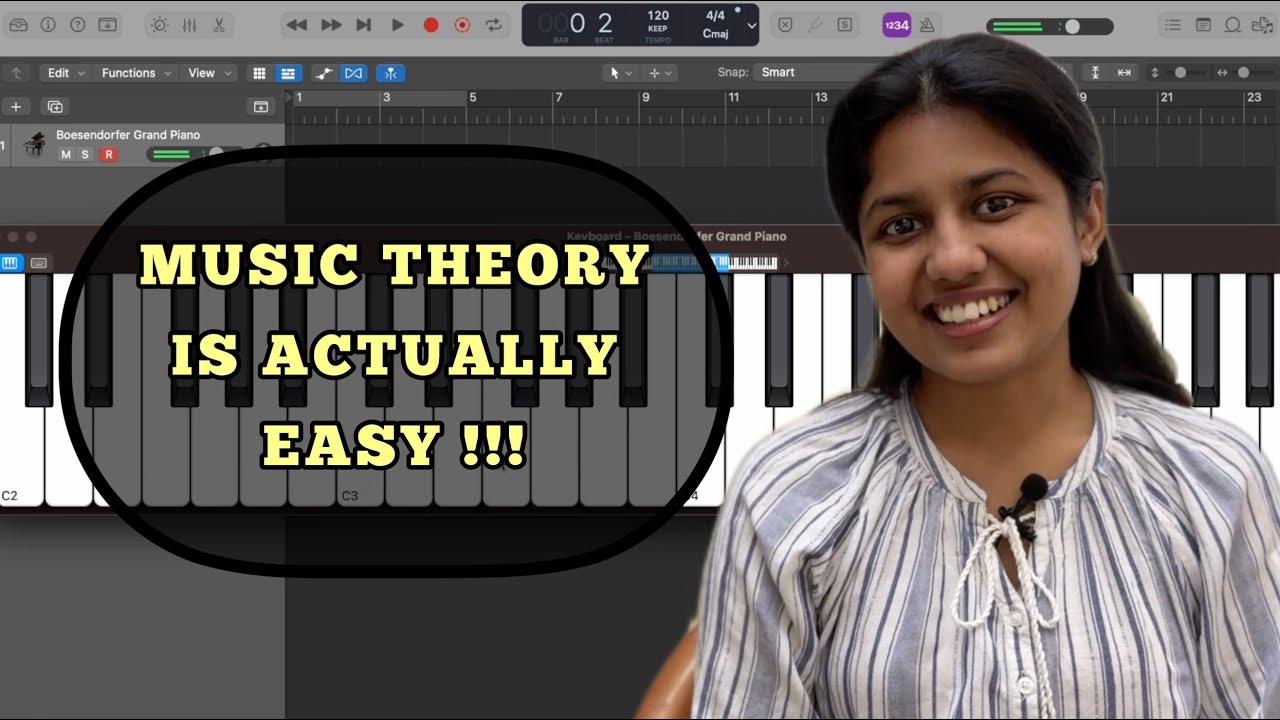Rewind the playhead
This screenshot has height=720, width=1280.
point(297,25)
